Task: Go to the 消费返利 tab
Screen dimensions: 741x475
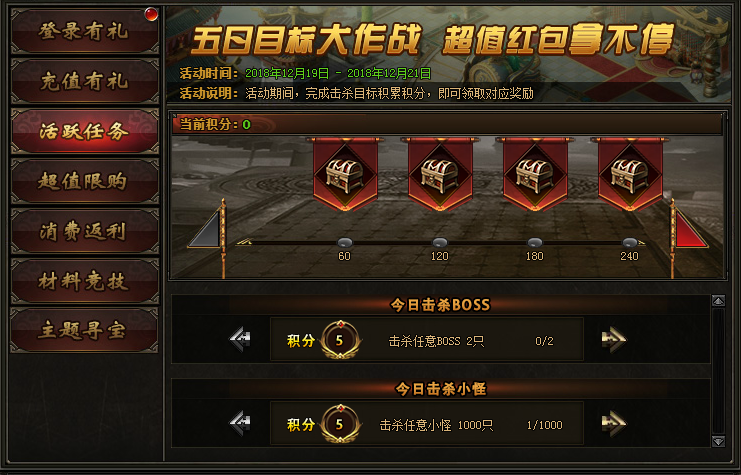Action: tap(85, 232)
